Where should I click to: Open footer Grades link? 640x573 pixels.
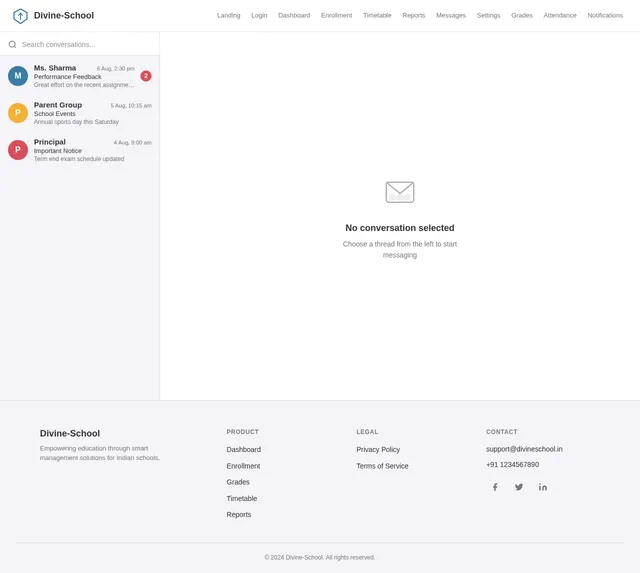pos(238,482)
